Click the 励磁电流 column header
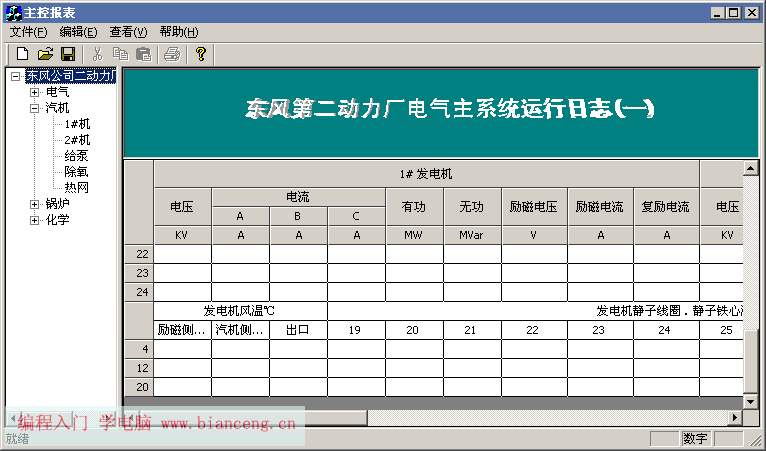 pyautogui.click(x=600, y=207)
